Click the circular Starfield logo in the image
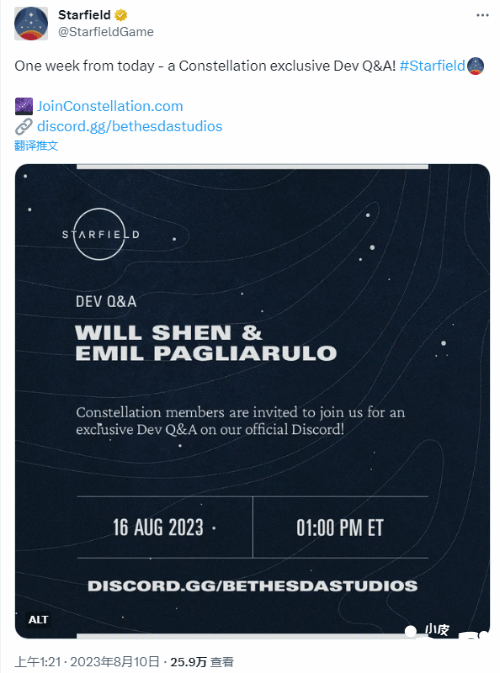 (100, 234)
